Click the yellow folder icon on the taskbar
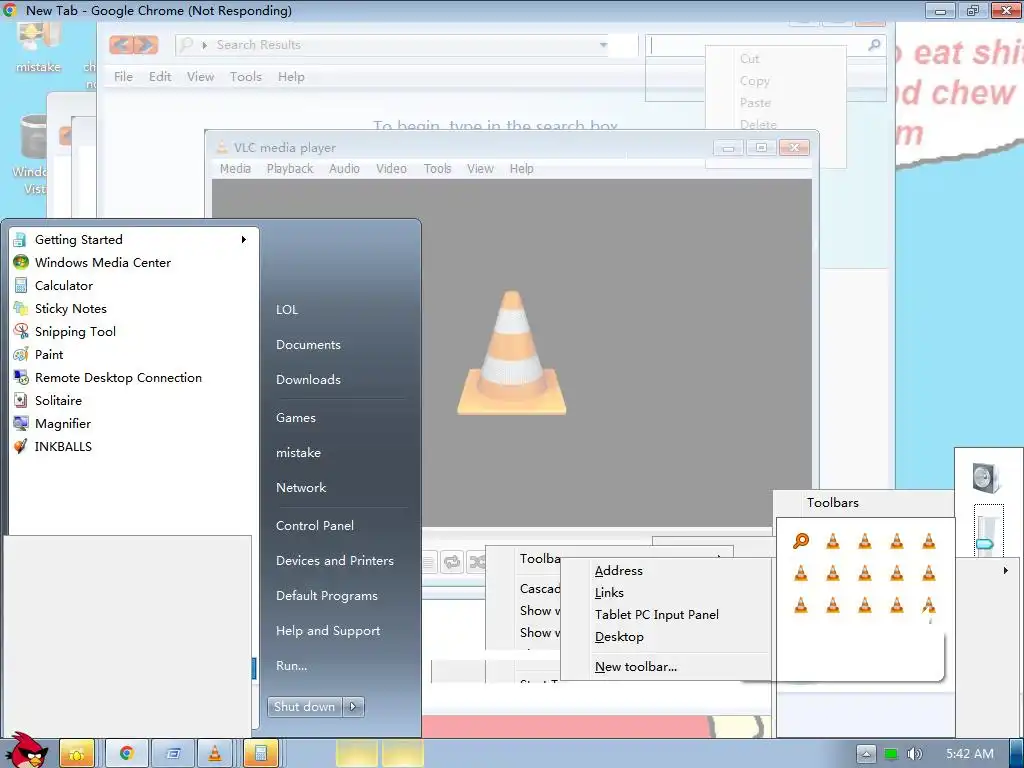The height and width of the screenshot is (768, 1024). [x=77, y=754]
